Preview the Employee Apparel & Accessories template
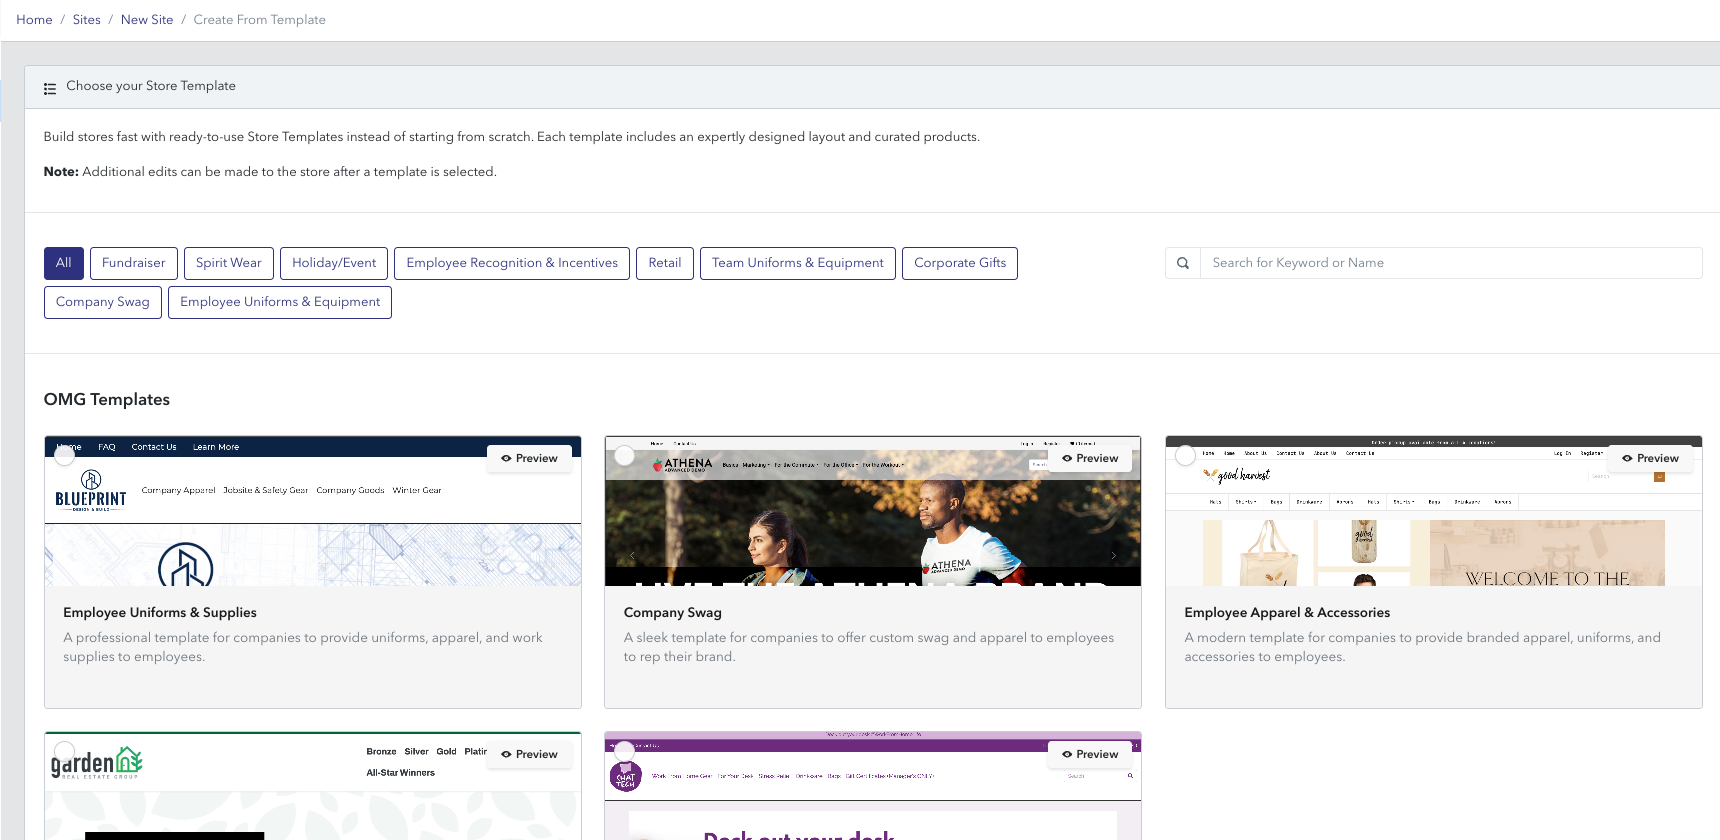1720x840 pixels. [x=1651, y=459]
